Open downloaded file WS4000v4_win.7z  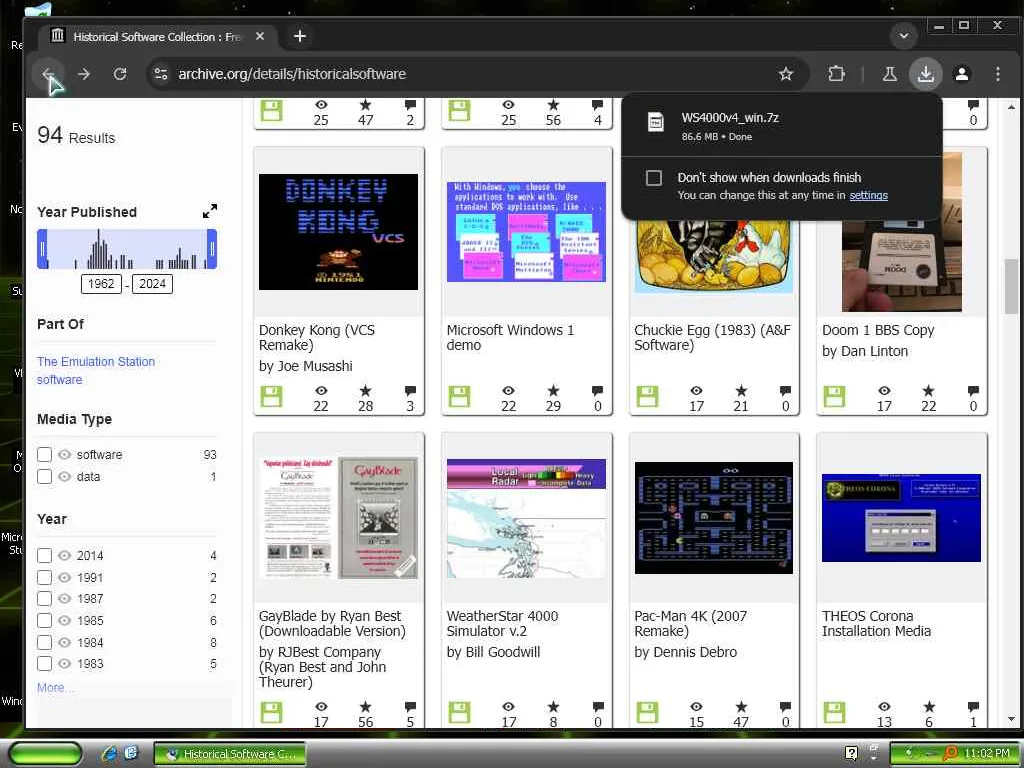(730, 118)
